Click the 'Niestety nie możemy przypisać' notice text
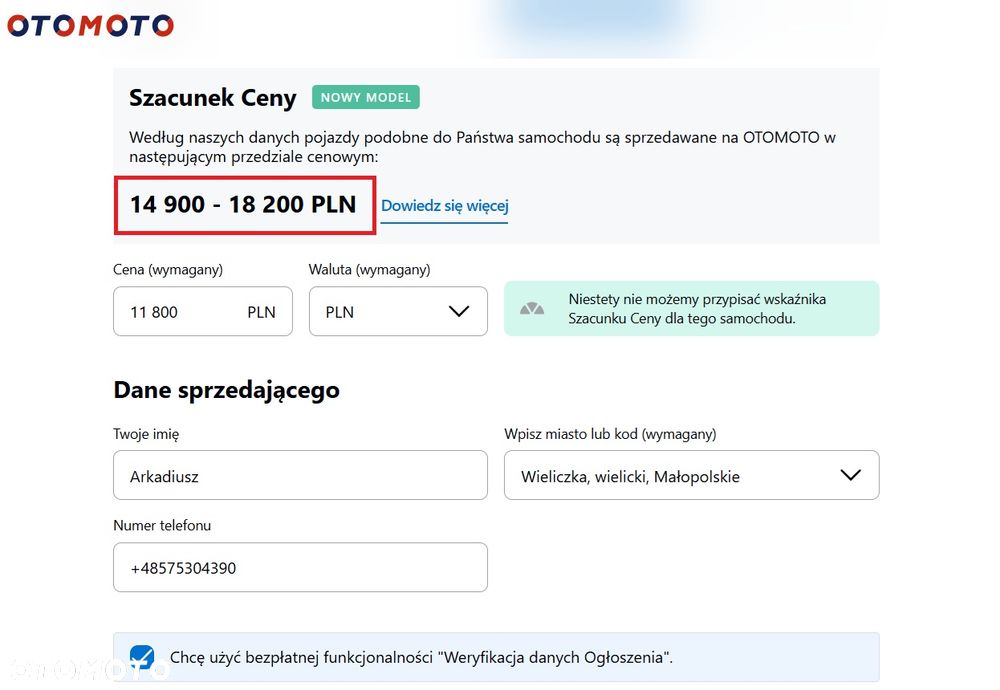1000x690 pixels. pos(697,309)
